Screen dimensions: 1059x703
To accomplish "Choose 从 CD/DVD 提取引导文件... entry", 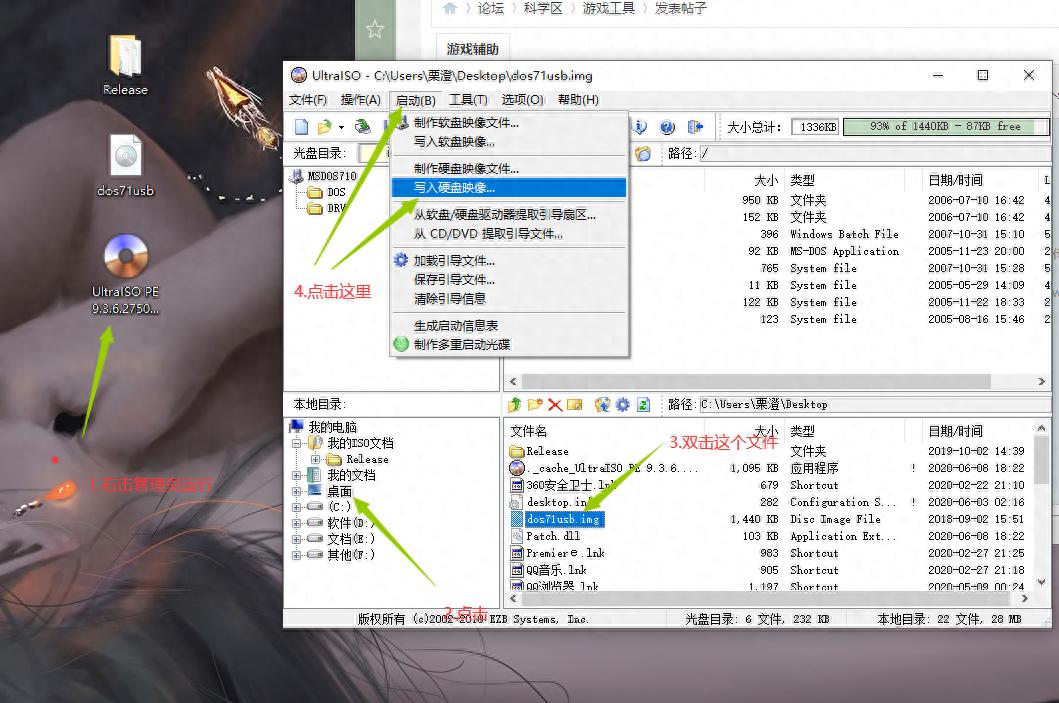I will point(509,234).
